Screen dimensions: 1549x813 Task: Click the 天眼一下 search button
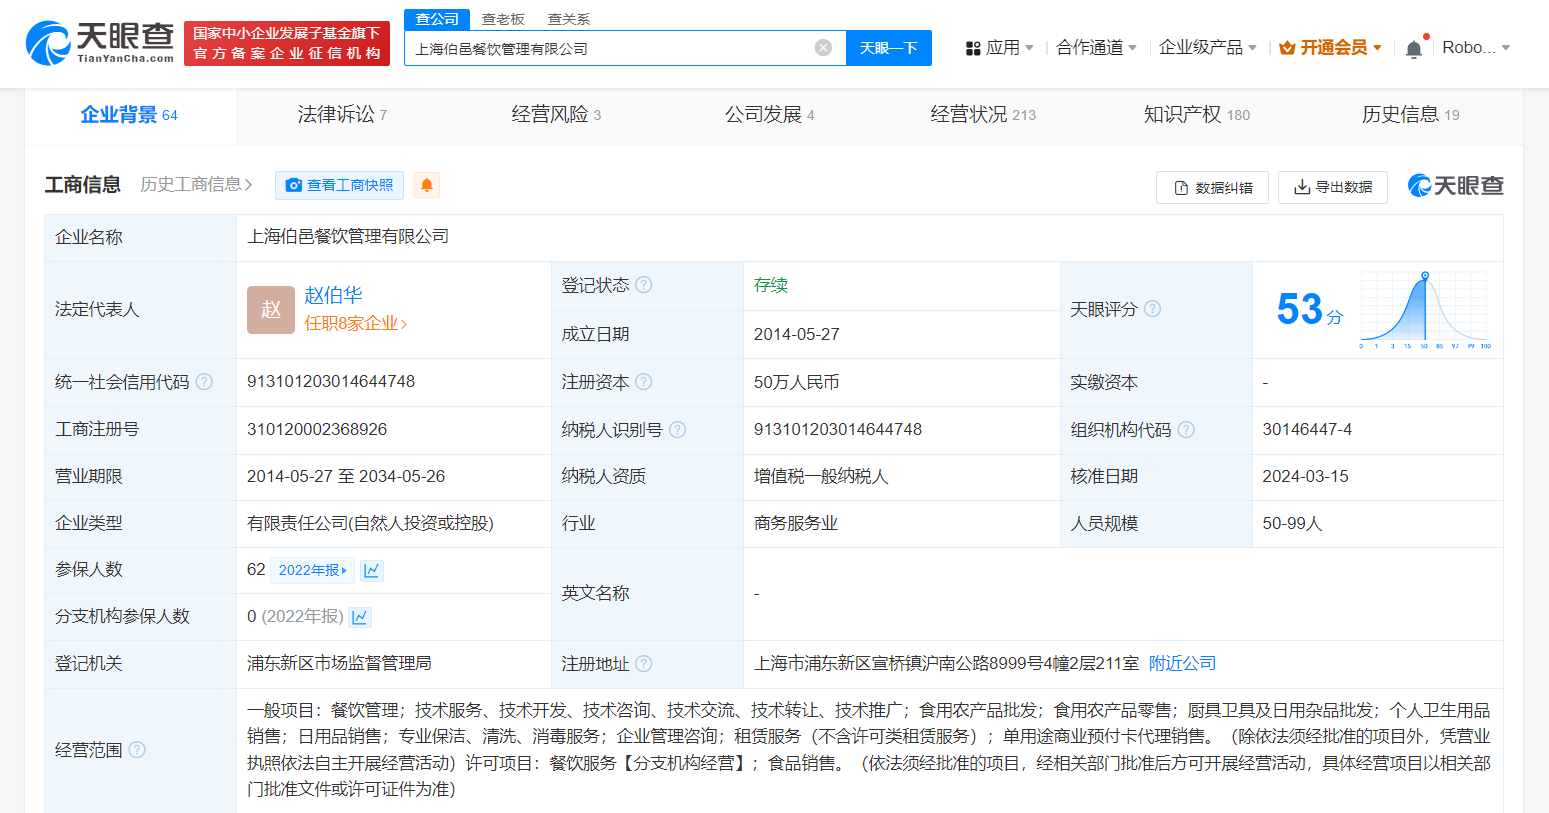click(x=888, y=47)
